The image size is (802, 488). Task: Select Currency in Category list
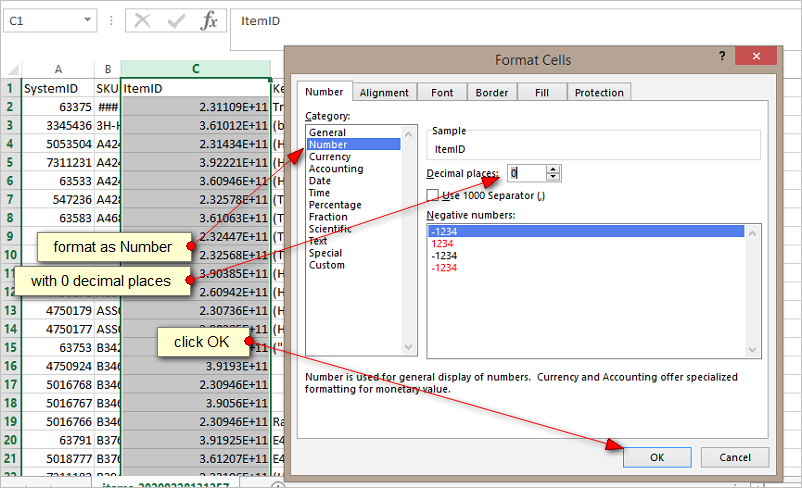click(x=329, y=157)
